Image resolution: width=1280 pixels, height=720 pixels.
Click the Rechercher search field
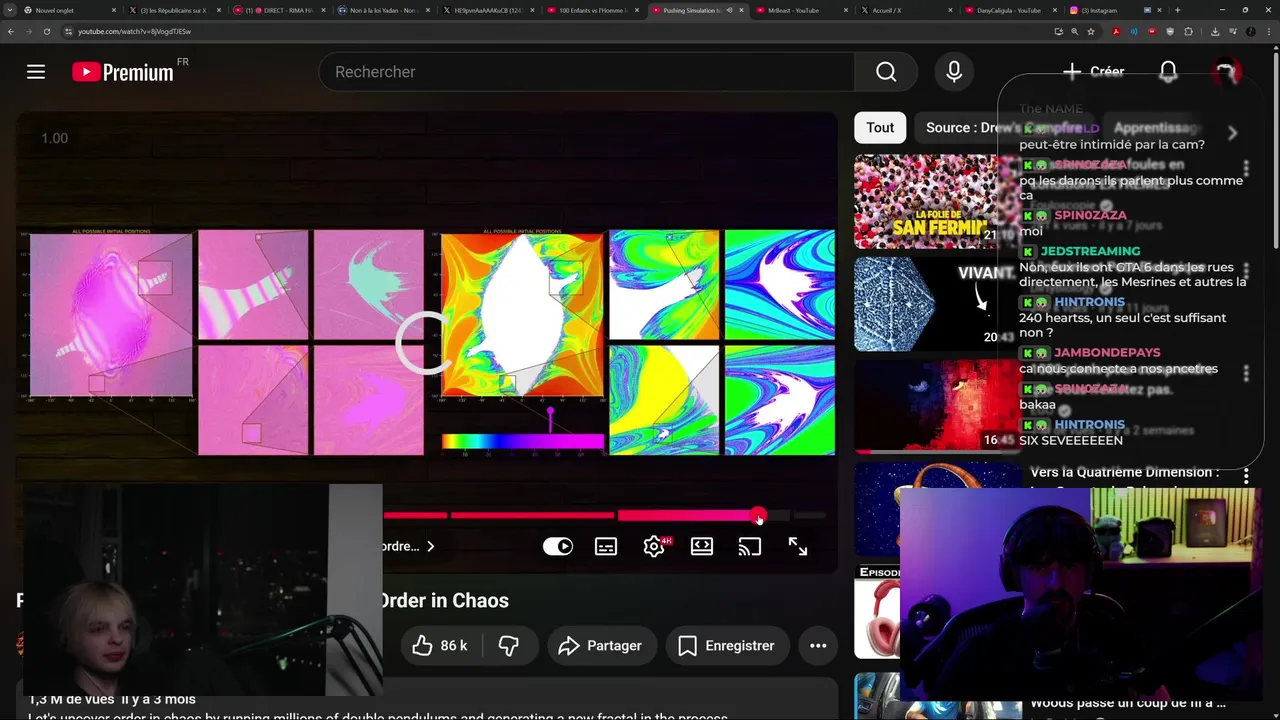[x=587, y=72]
